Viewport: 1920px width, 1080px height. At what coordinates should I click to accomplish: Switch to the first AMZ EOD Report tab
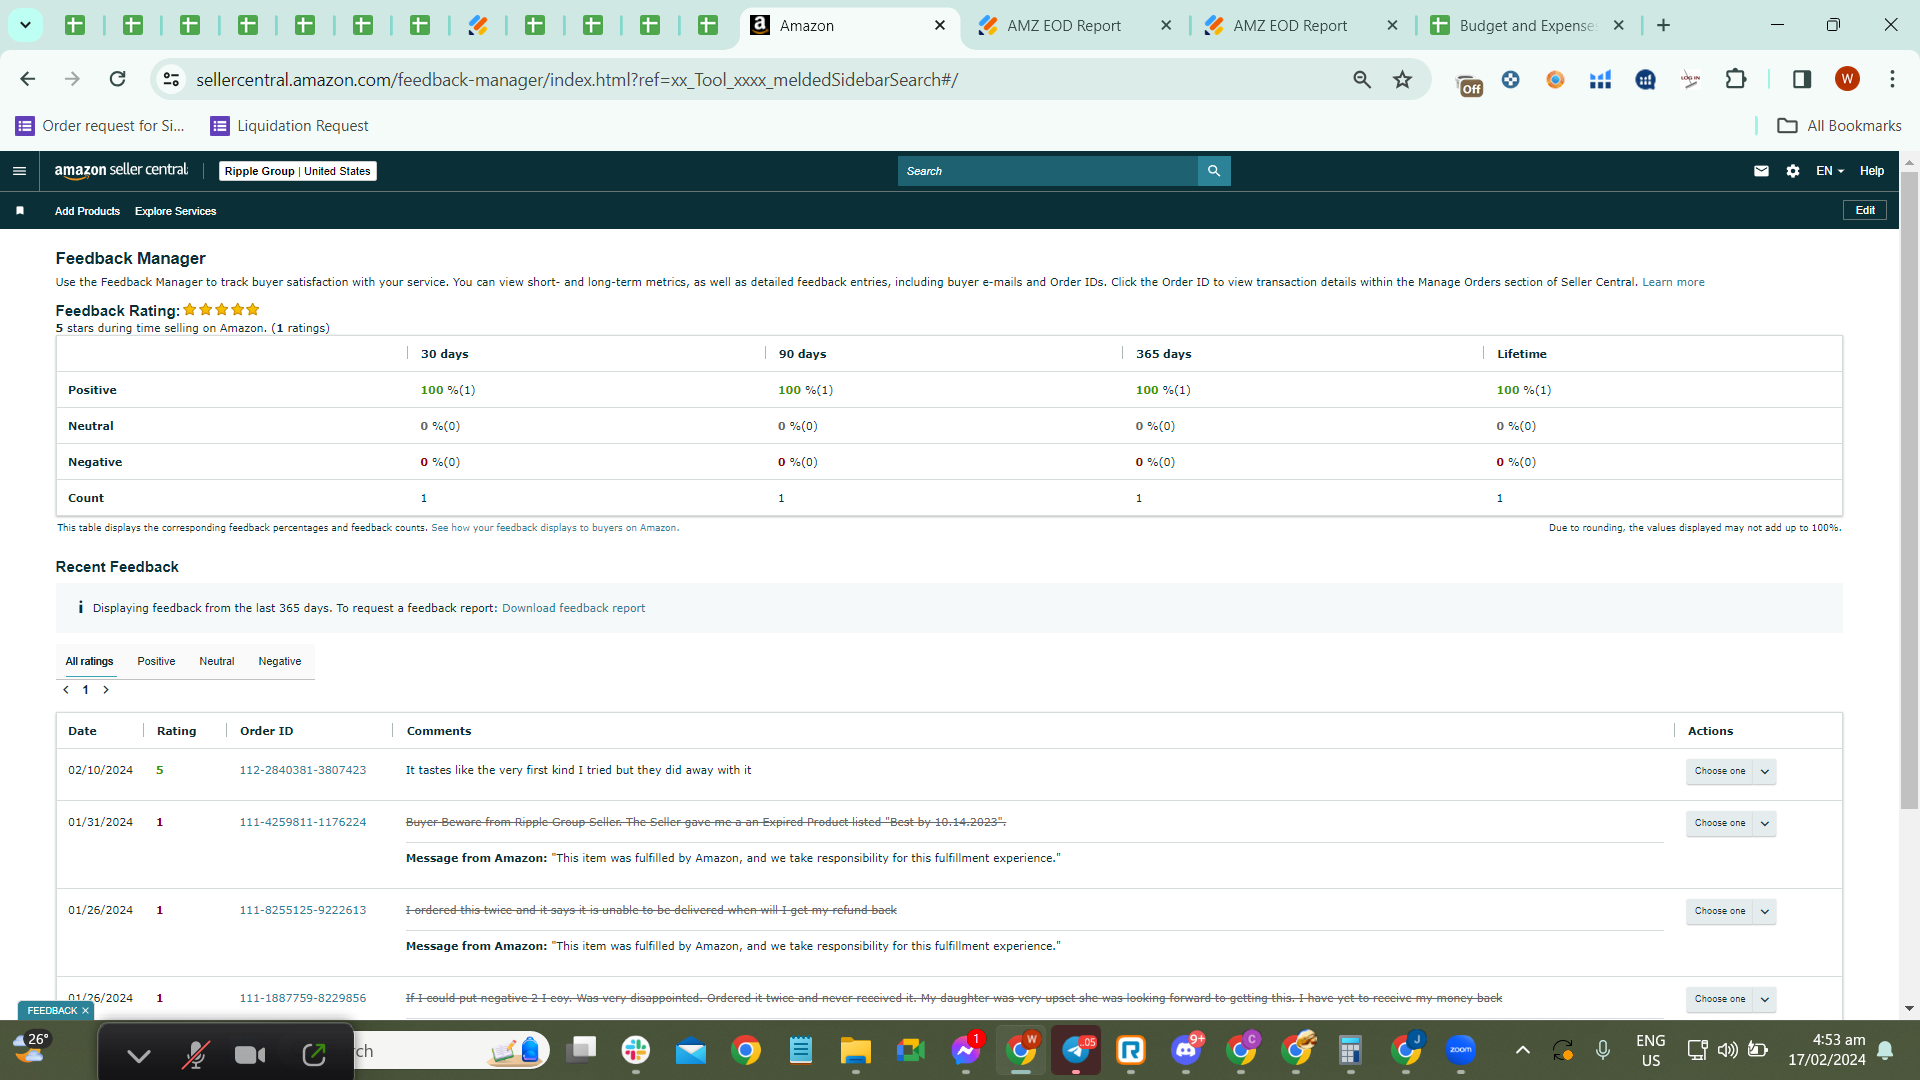tap(1075, 25)
